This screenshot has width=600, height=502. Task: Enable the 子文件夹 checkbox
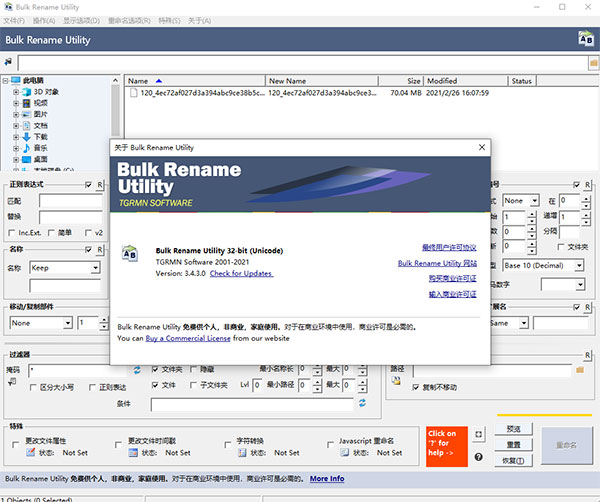click(x=193, y=385)
